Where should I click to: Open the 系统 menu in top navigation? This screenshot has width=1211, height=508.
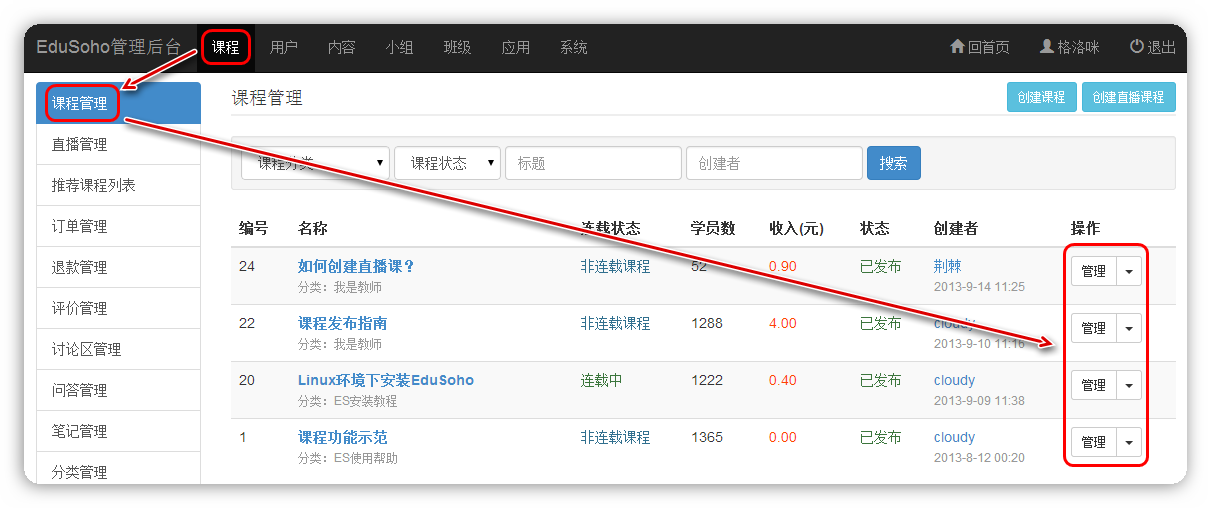573,48
